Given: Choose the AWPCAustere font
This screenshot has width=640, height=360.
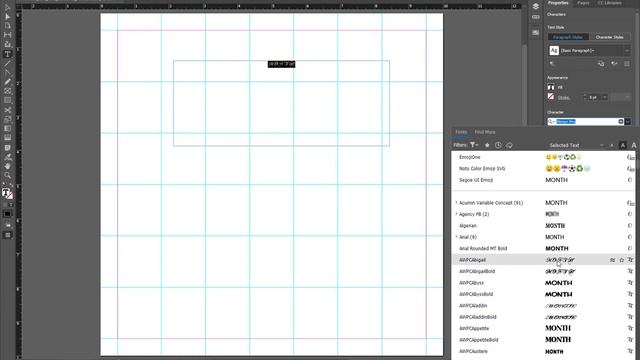Looking at the screenshot, I should (x=543, y=351).
